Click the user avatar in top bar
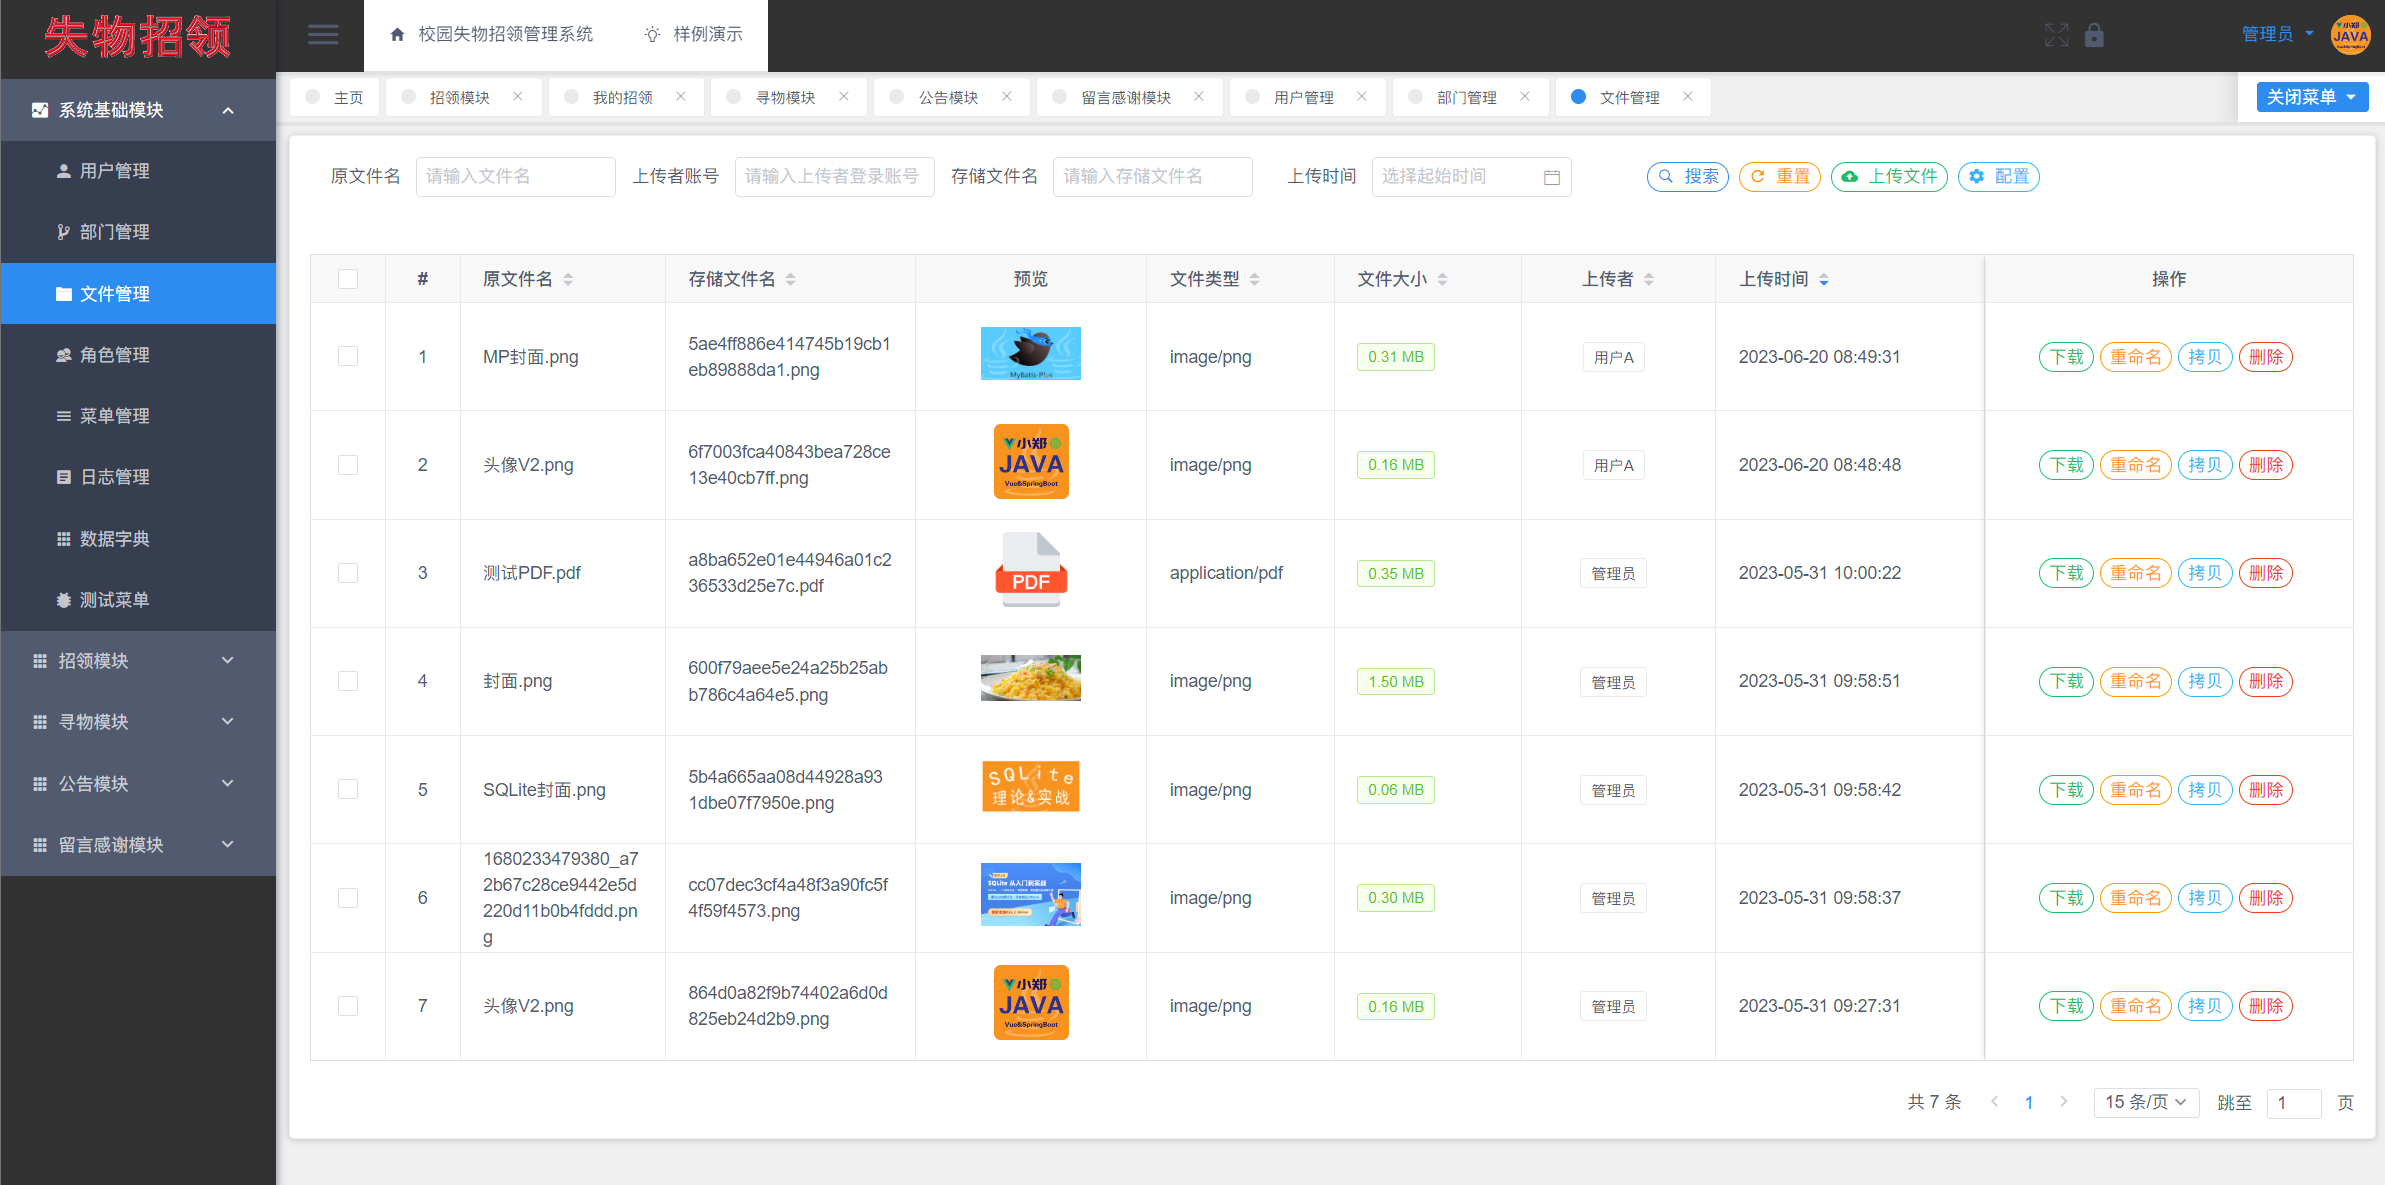Screen dimensions: 2385x1185 coord(2350,35)
